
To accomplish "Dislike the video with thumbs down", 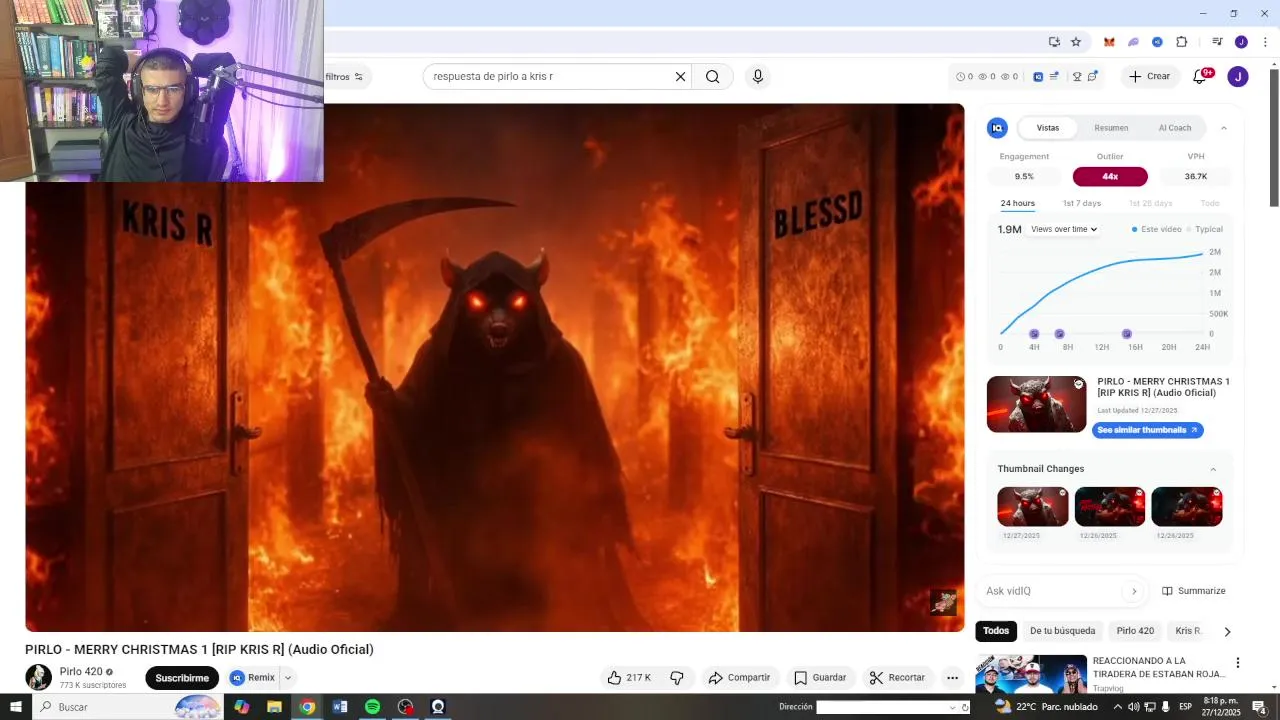I will click(x=677, y=678).
